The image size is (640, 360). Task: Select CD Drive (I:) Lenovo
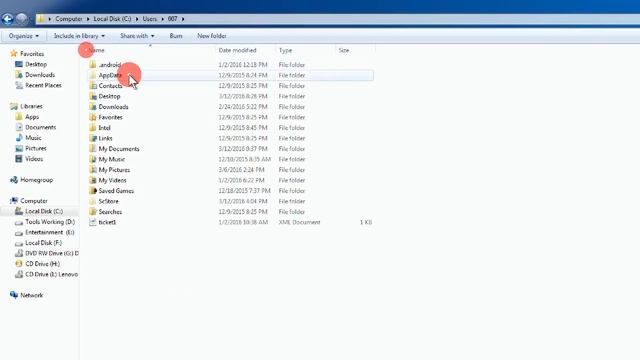51,274
